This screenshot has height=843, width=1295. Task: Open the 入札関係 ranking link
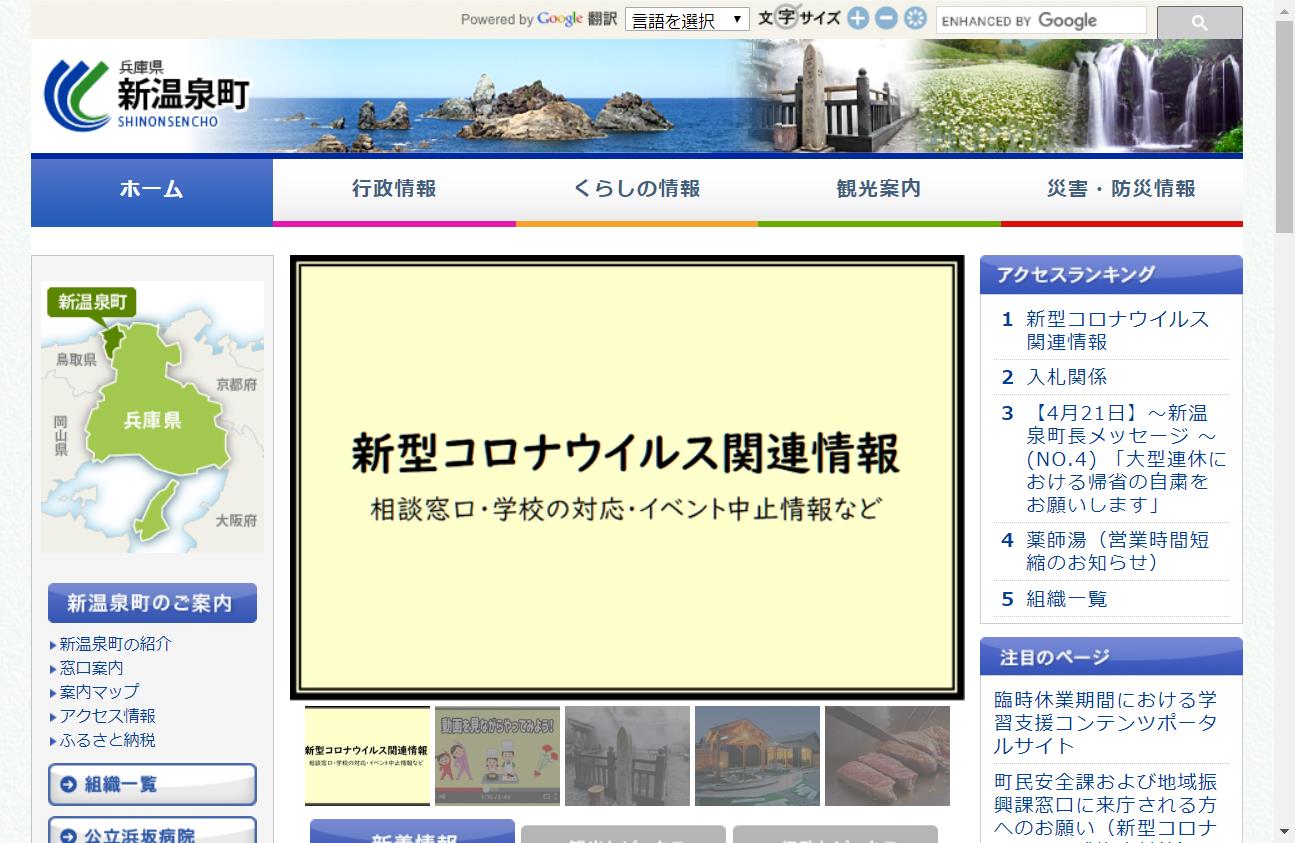coord(1066,377)
